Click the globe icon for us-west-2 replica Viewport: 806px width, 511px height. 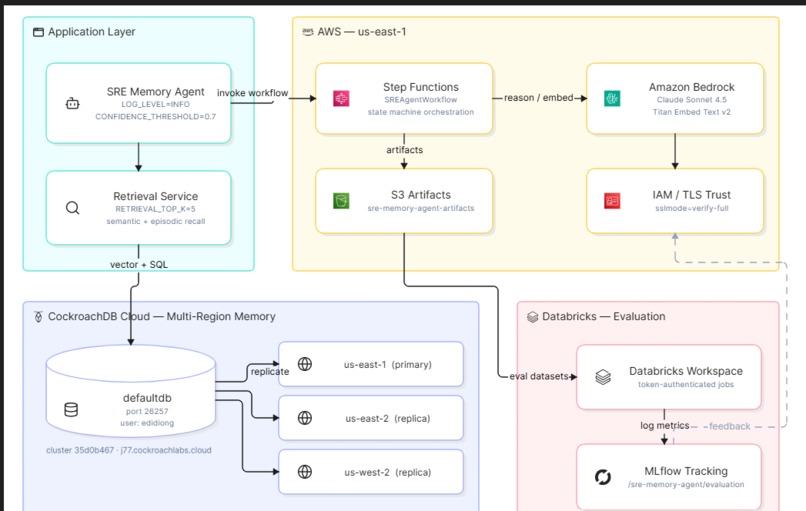coord(305,471)
